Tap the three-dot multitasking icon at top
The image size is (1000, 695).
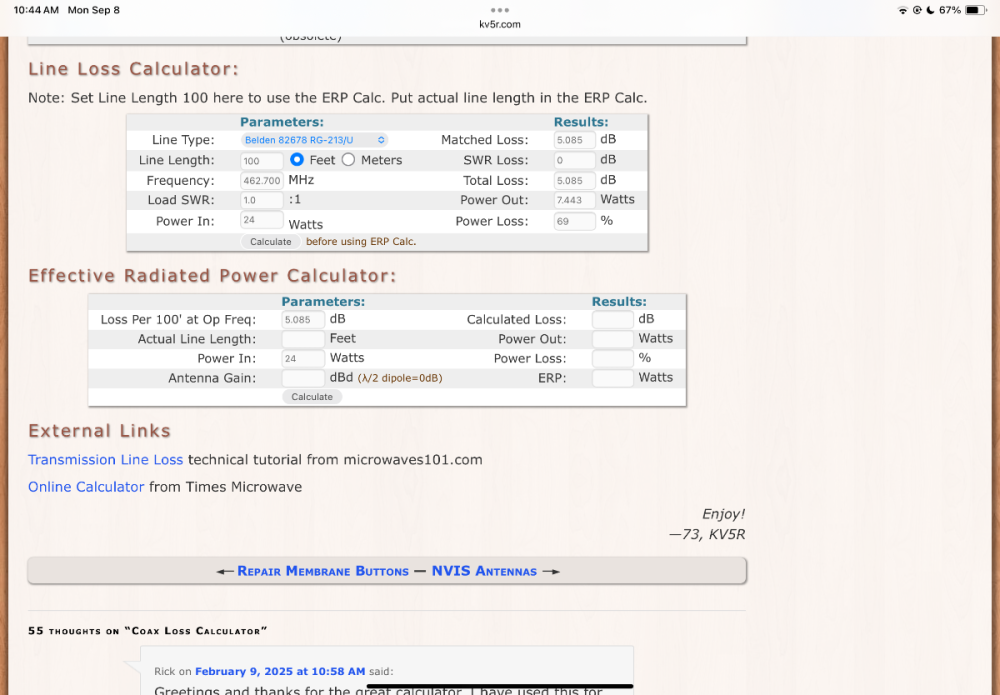[499, 10]
